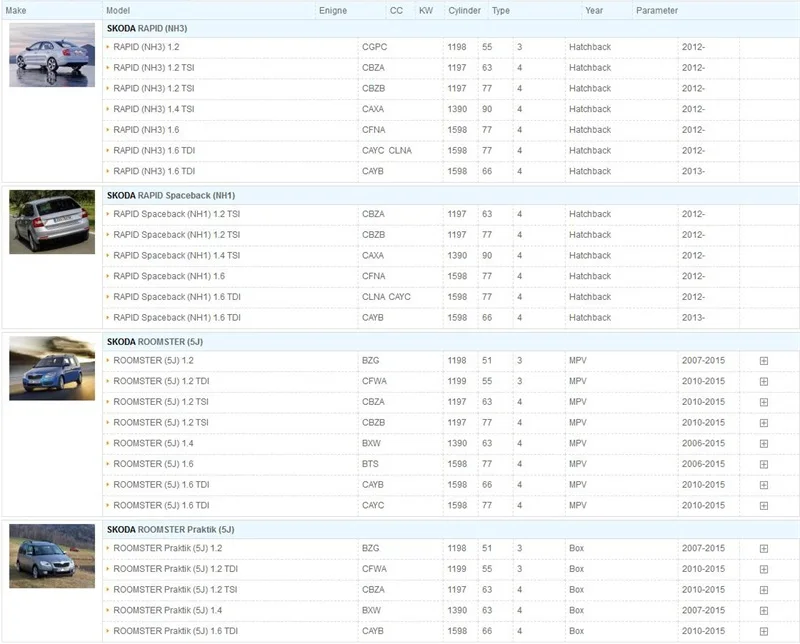Open the ROOMSTER (5J) 1.4 model link

point(153,443)
